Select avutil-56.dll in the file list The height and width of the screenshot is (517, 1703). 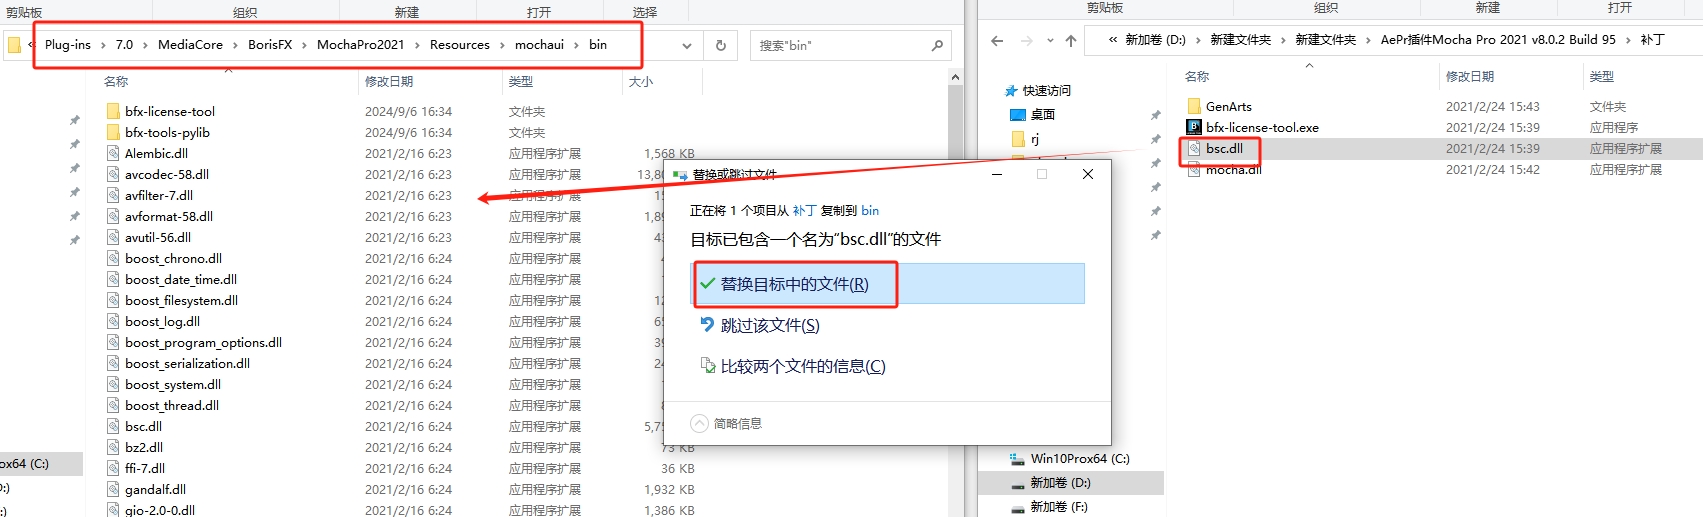point(158,237)
